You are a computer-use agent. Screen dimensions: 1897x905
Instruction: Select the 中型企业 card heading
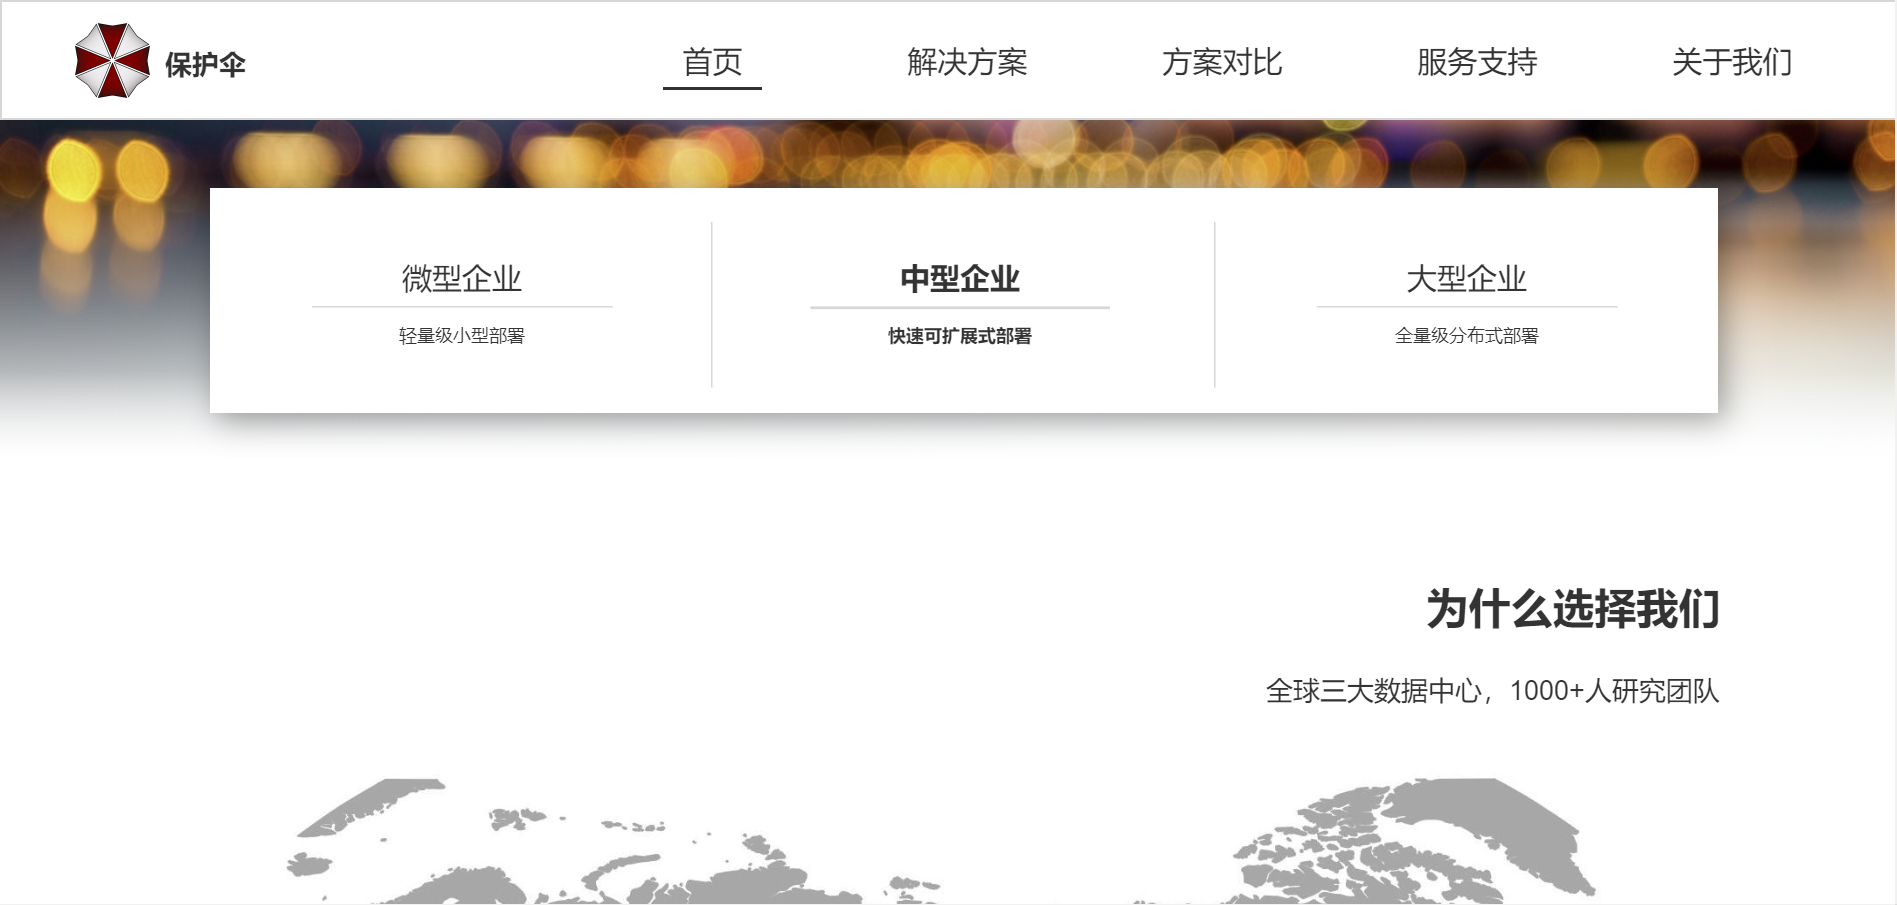pyautogui.click(x=960, y=278)
